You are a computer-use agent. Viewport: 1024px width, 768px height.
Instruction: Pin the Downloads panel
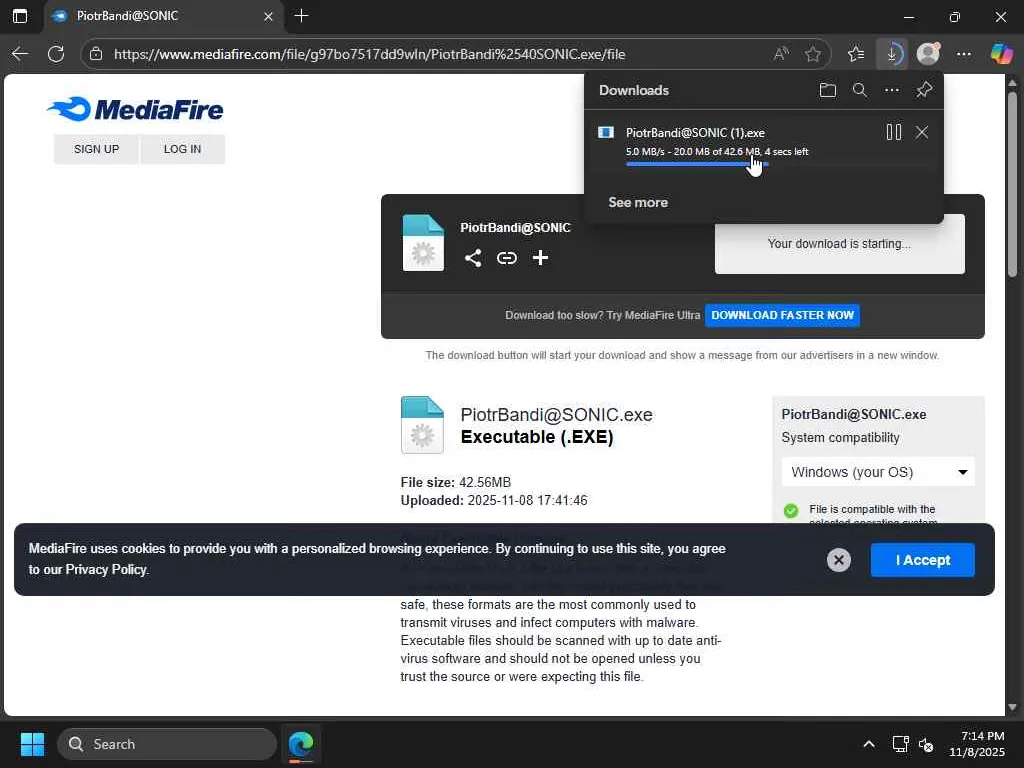(923, 90)
